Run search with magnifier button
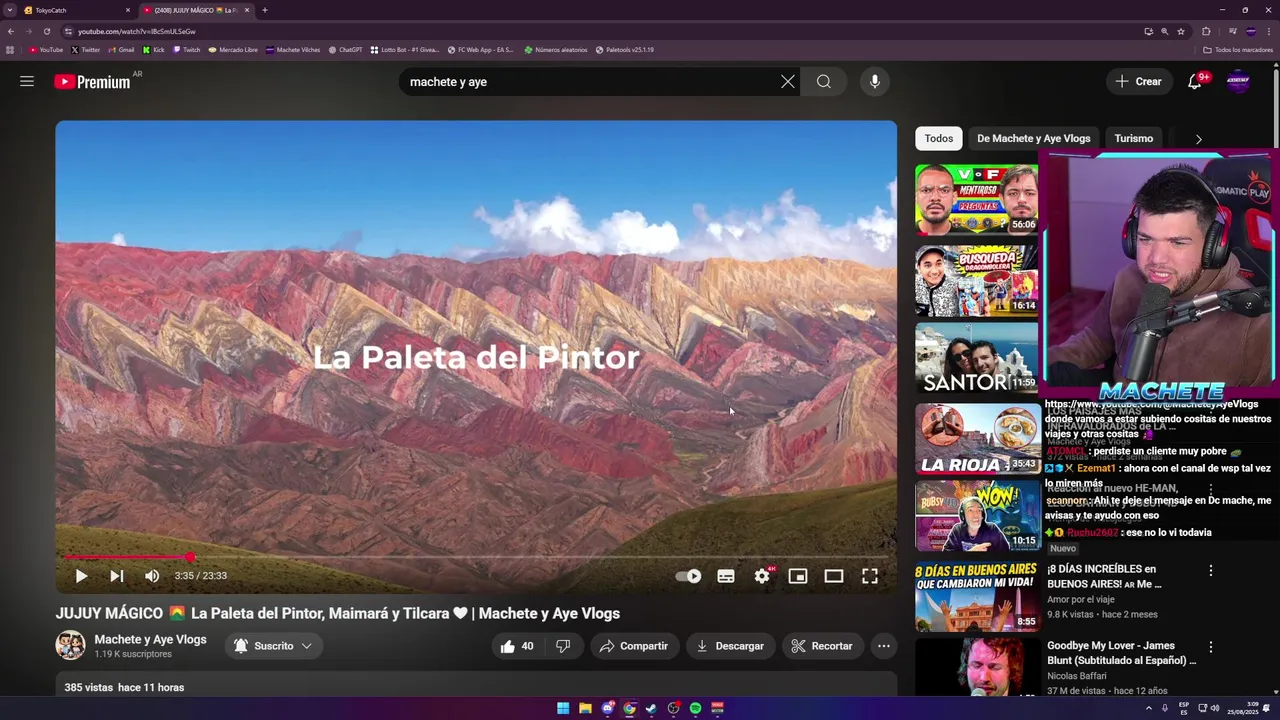 [823, 82]
